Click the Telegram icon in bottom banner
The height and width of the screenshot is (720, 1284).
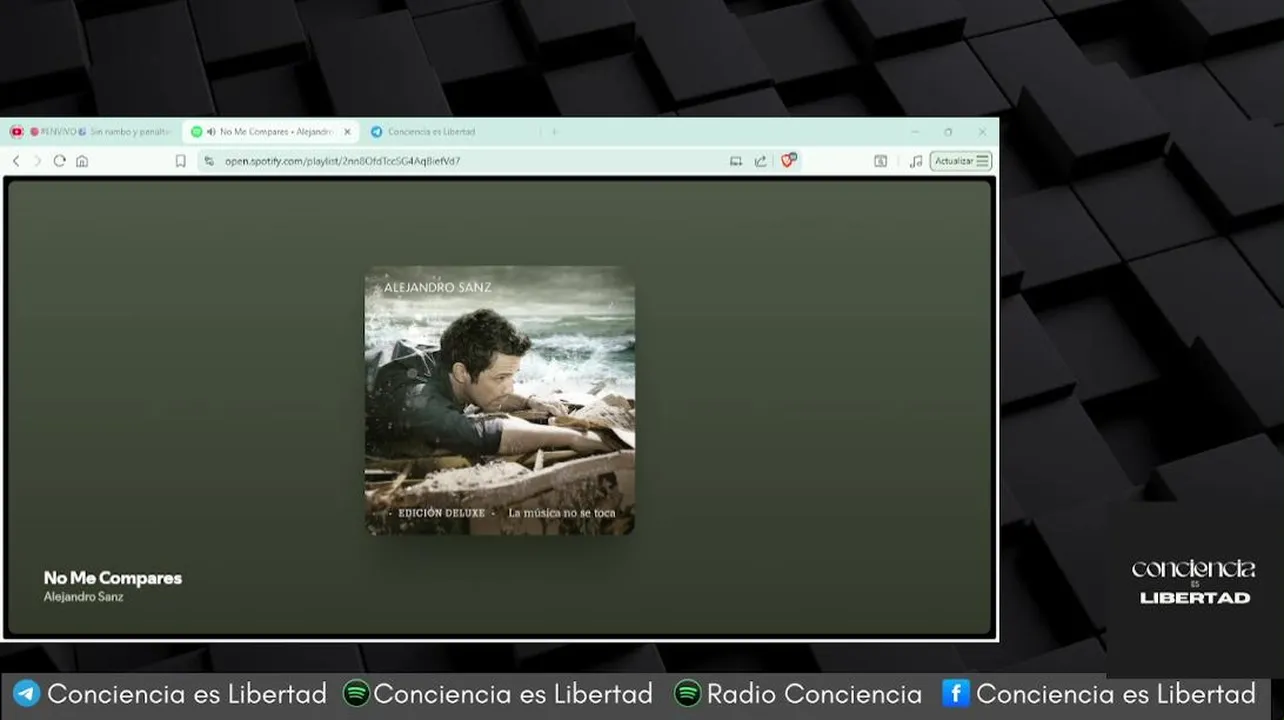point(27,694)
